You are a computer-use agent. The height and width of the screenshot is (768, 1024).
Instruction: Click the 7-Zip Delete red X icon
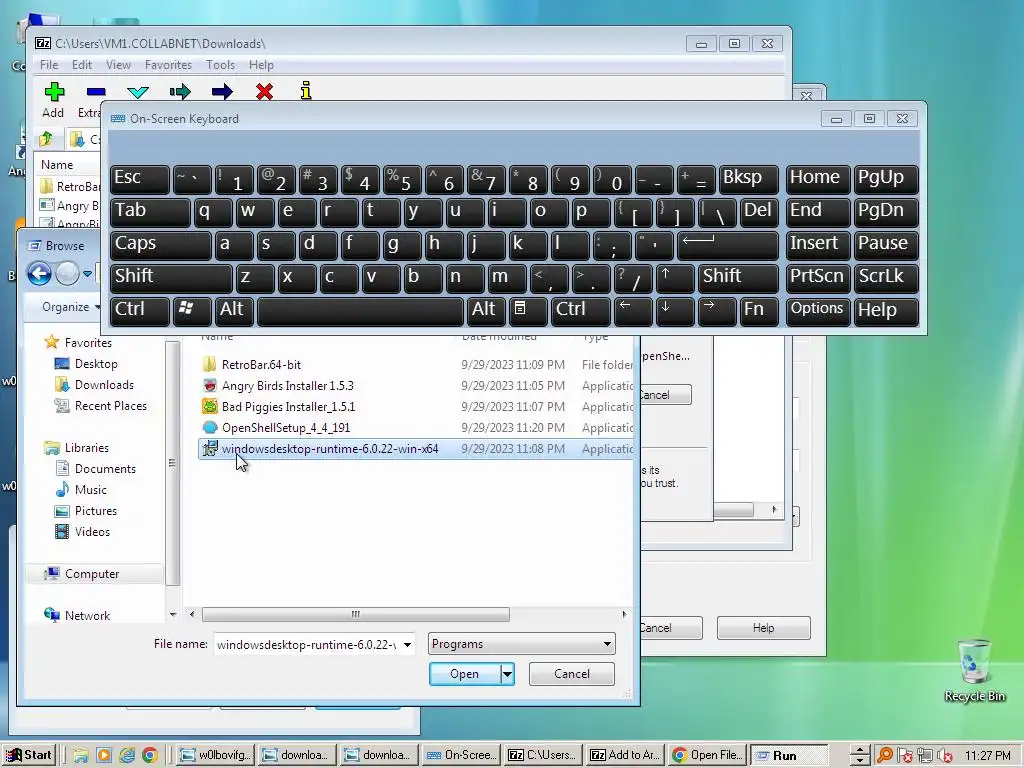[x=264, y=91]
